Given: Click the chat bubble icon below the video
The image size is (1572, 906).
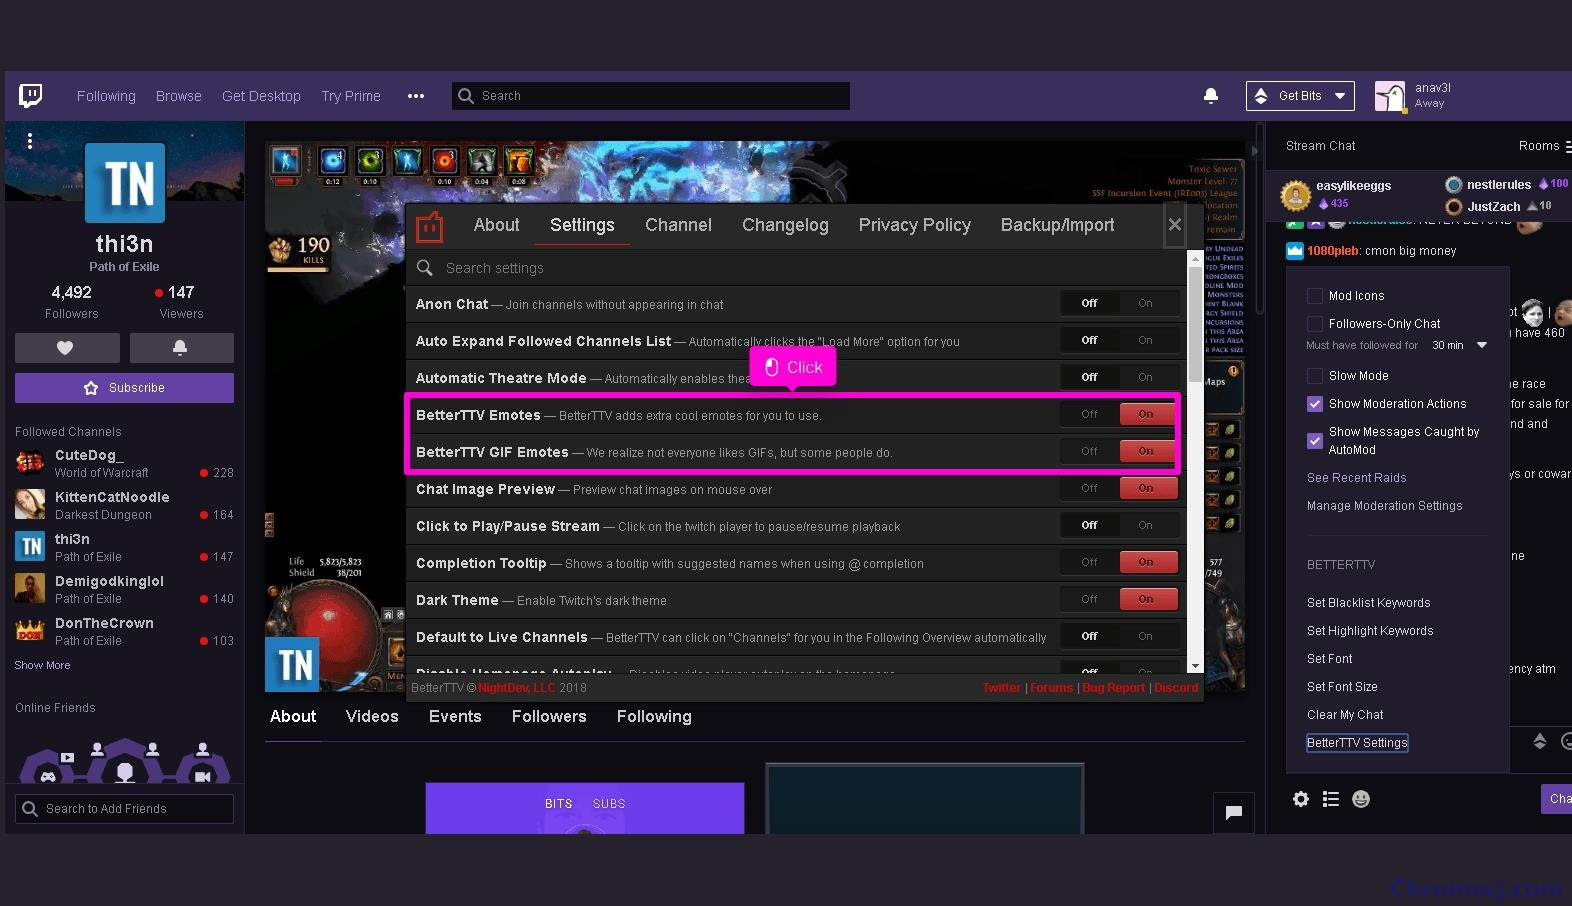Looking at the screenshot, I should (x=1234, y=812).
